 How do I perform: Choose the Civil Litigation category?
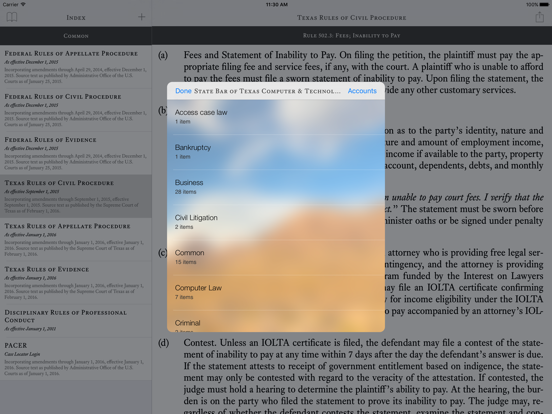pyautogui.click(x=276, y=222)
